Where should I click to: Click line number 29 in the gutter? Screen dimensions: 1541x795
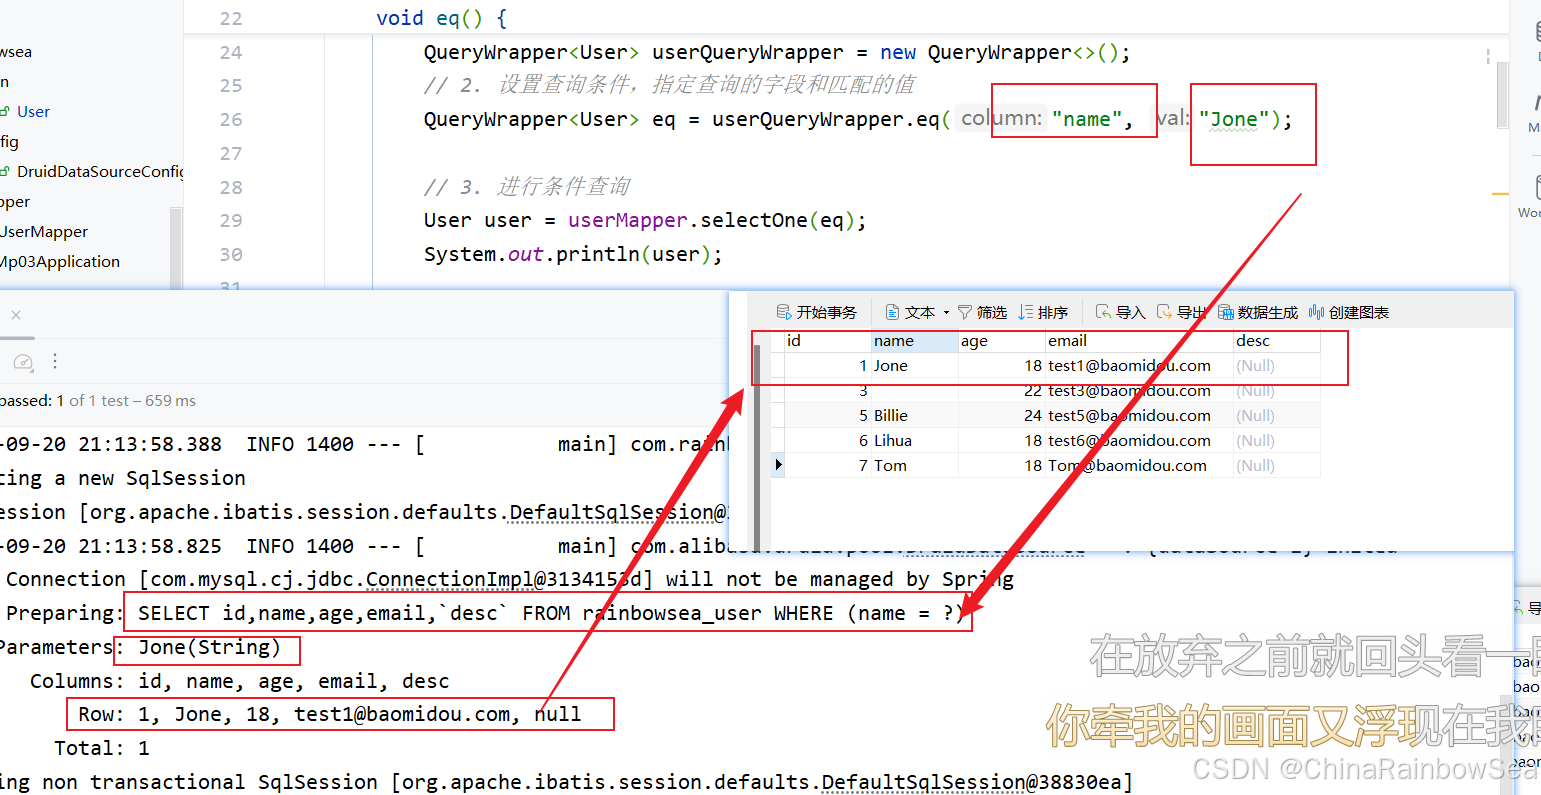pyautogui.click(x=231, y=221)
